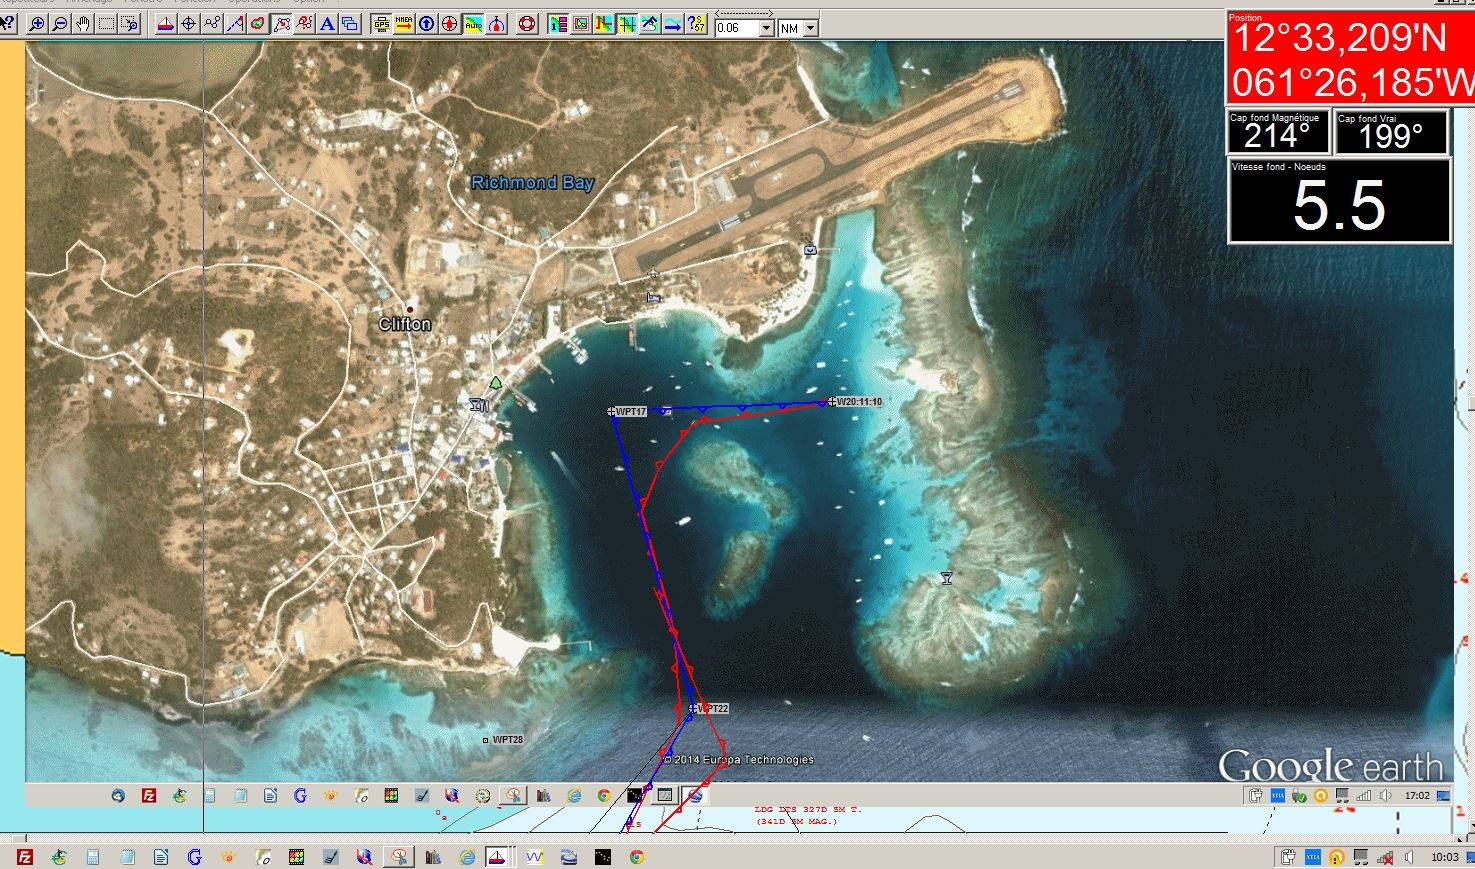Click the Cap fond Magnétique 214° box

(x=1278, y=132)
